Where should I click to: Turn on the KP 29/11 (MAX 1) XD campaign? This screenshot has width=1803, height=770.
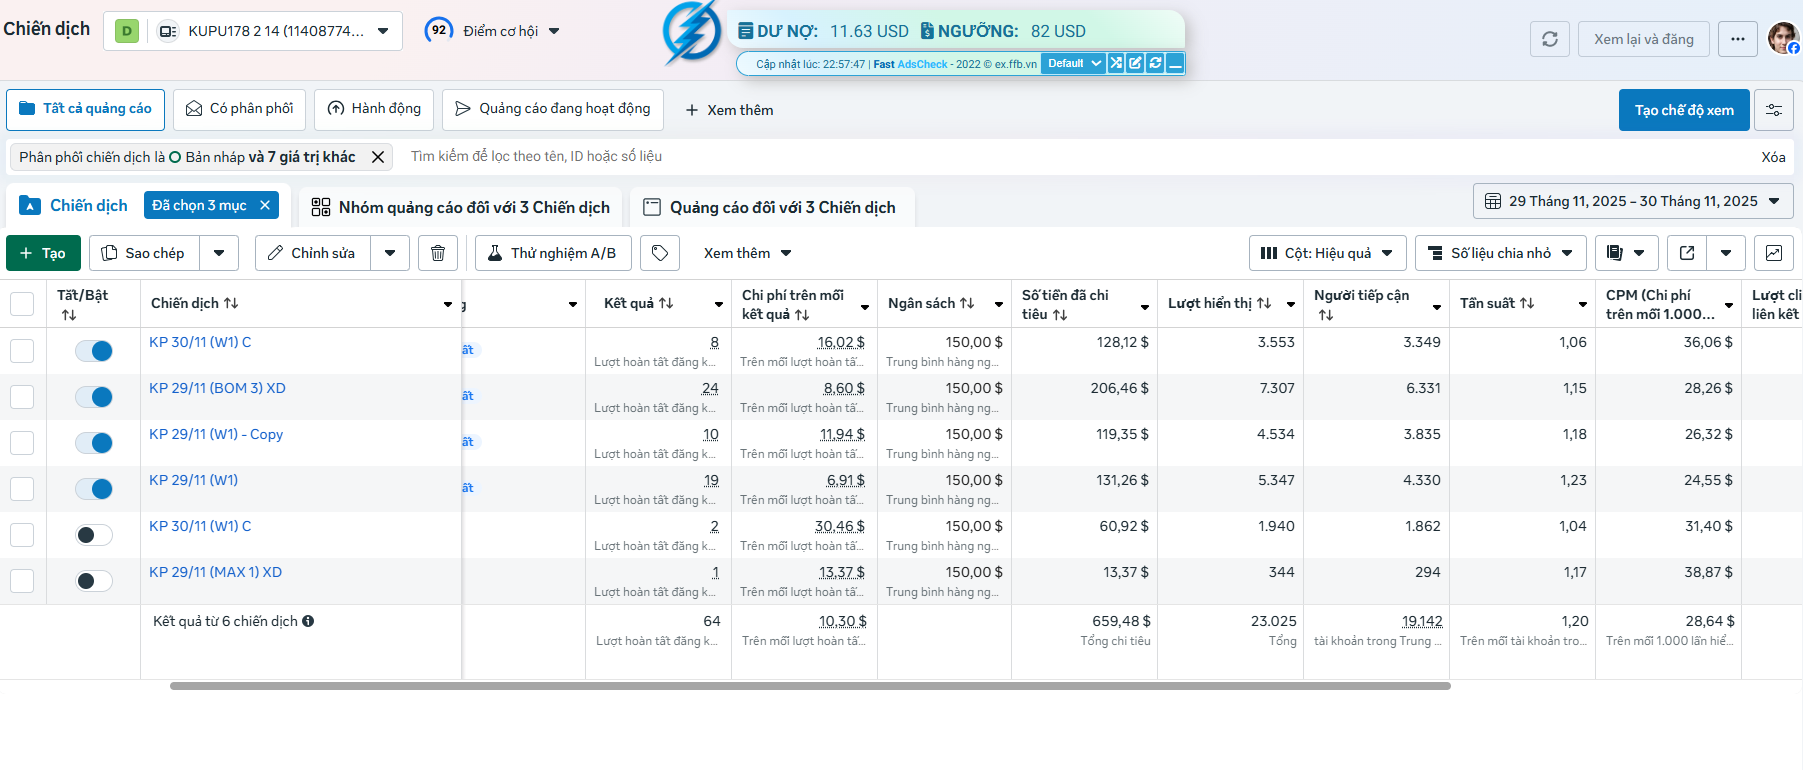tap(94, 581)
